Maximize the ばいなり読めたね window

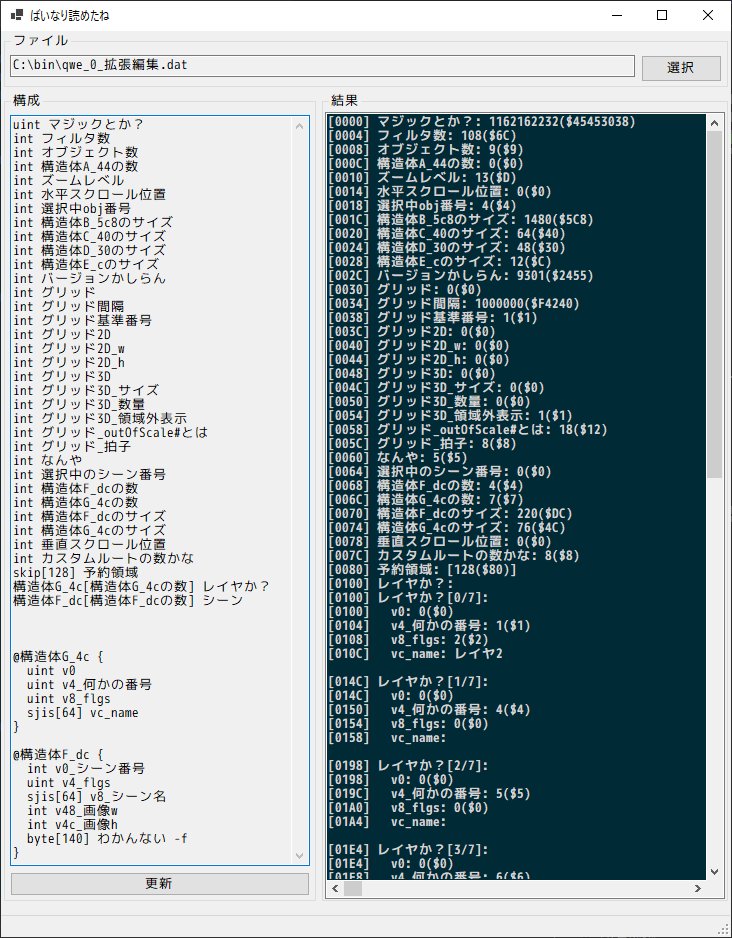[x=662, y=16]
